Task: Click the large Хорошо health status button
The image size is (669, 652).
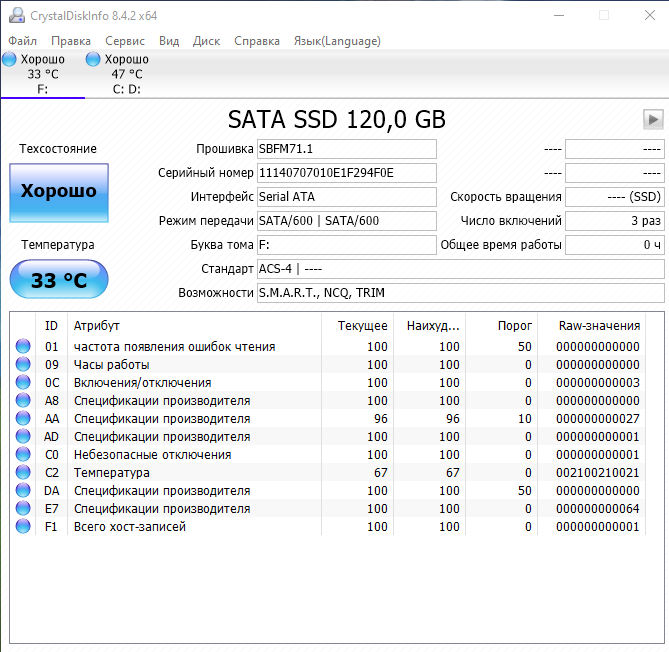Action: pyautogui.click(x=59, y=193)
